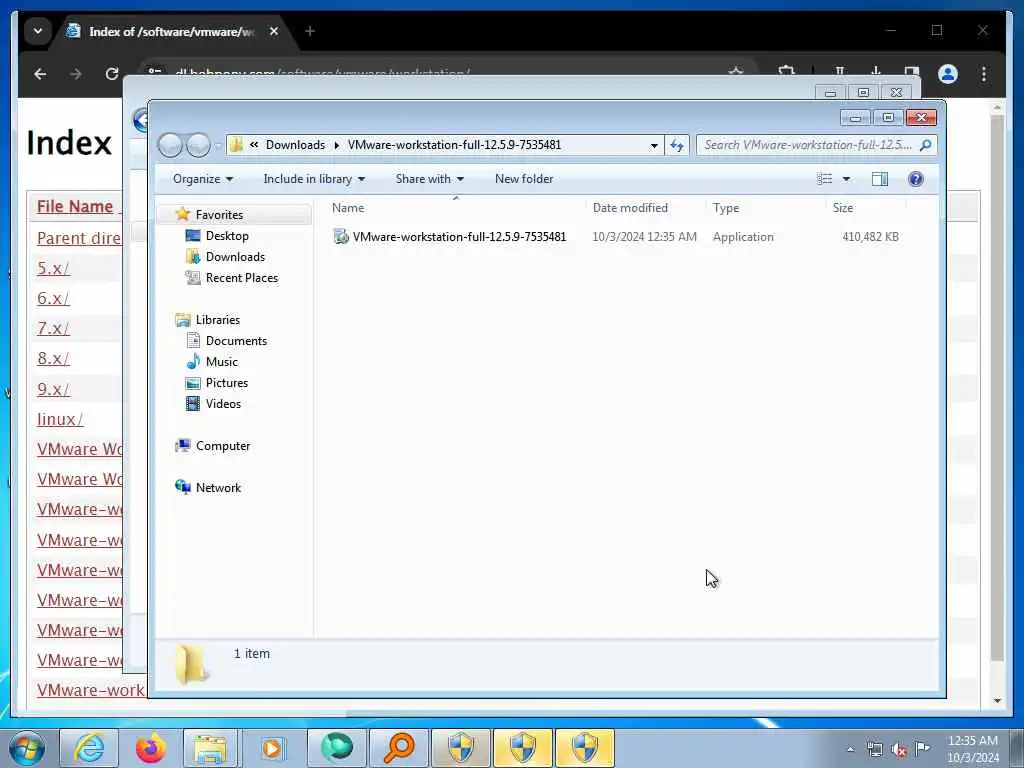Open recent pages dropdown beside forward button
The height and width of the screenshot is (768, 1024).
coord(218,146)
